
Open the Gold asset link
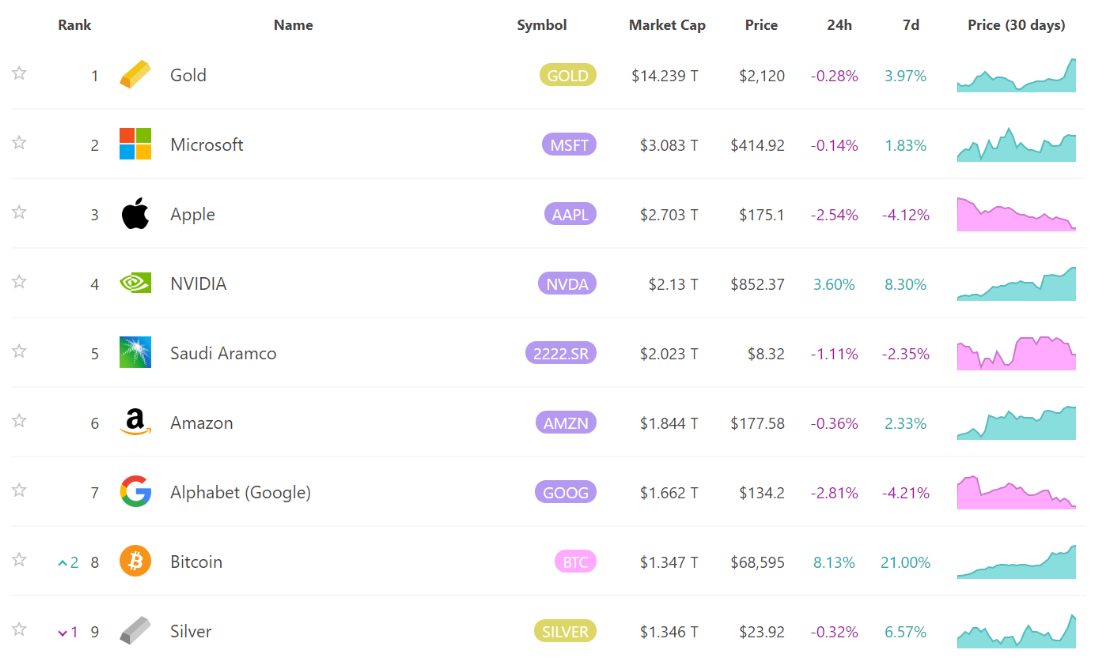[x=188, y=75]
